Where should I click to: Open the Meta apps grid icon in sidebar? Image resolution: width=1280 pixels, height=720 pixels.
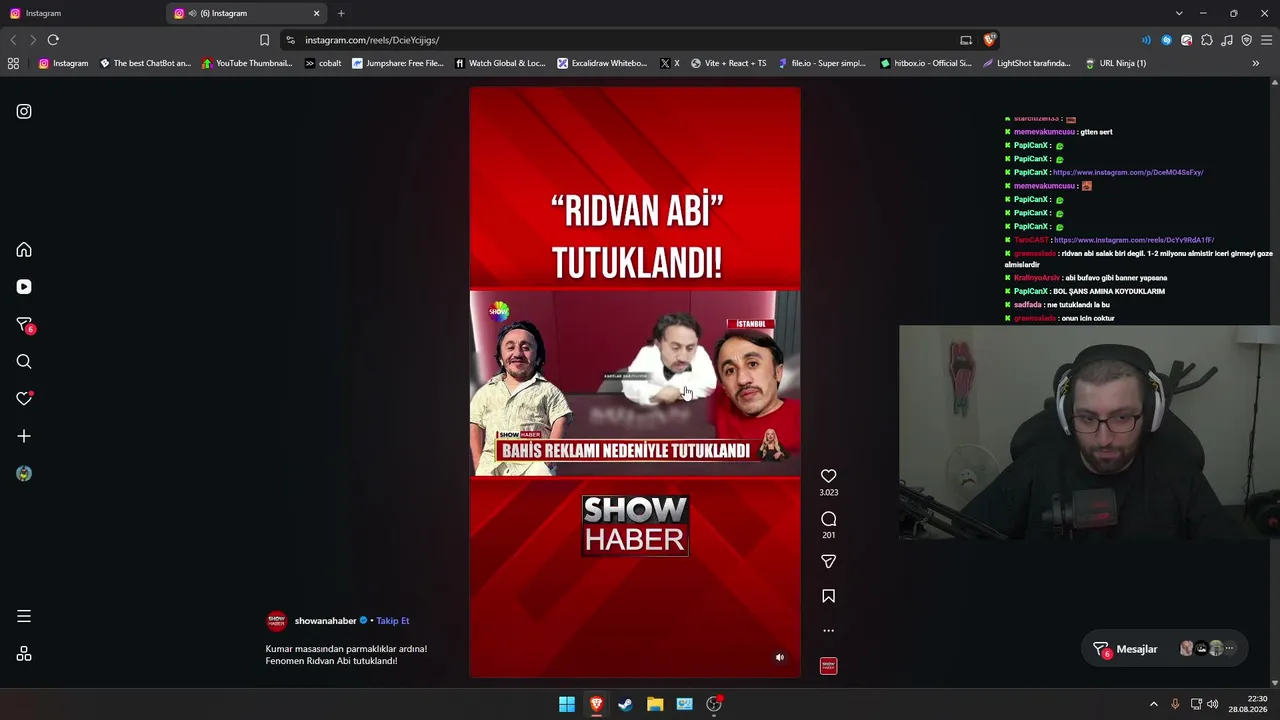[x=24, y=654]
